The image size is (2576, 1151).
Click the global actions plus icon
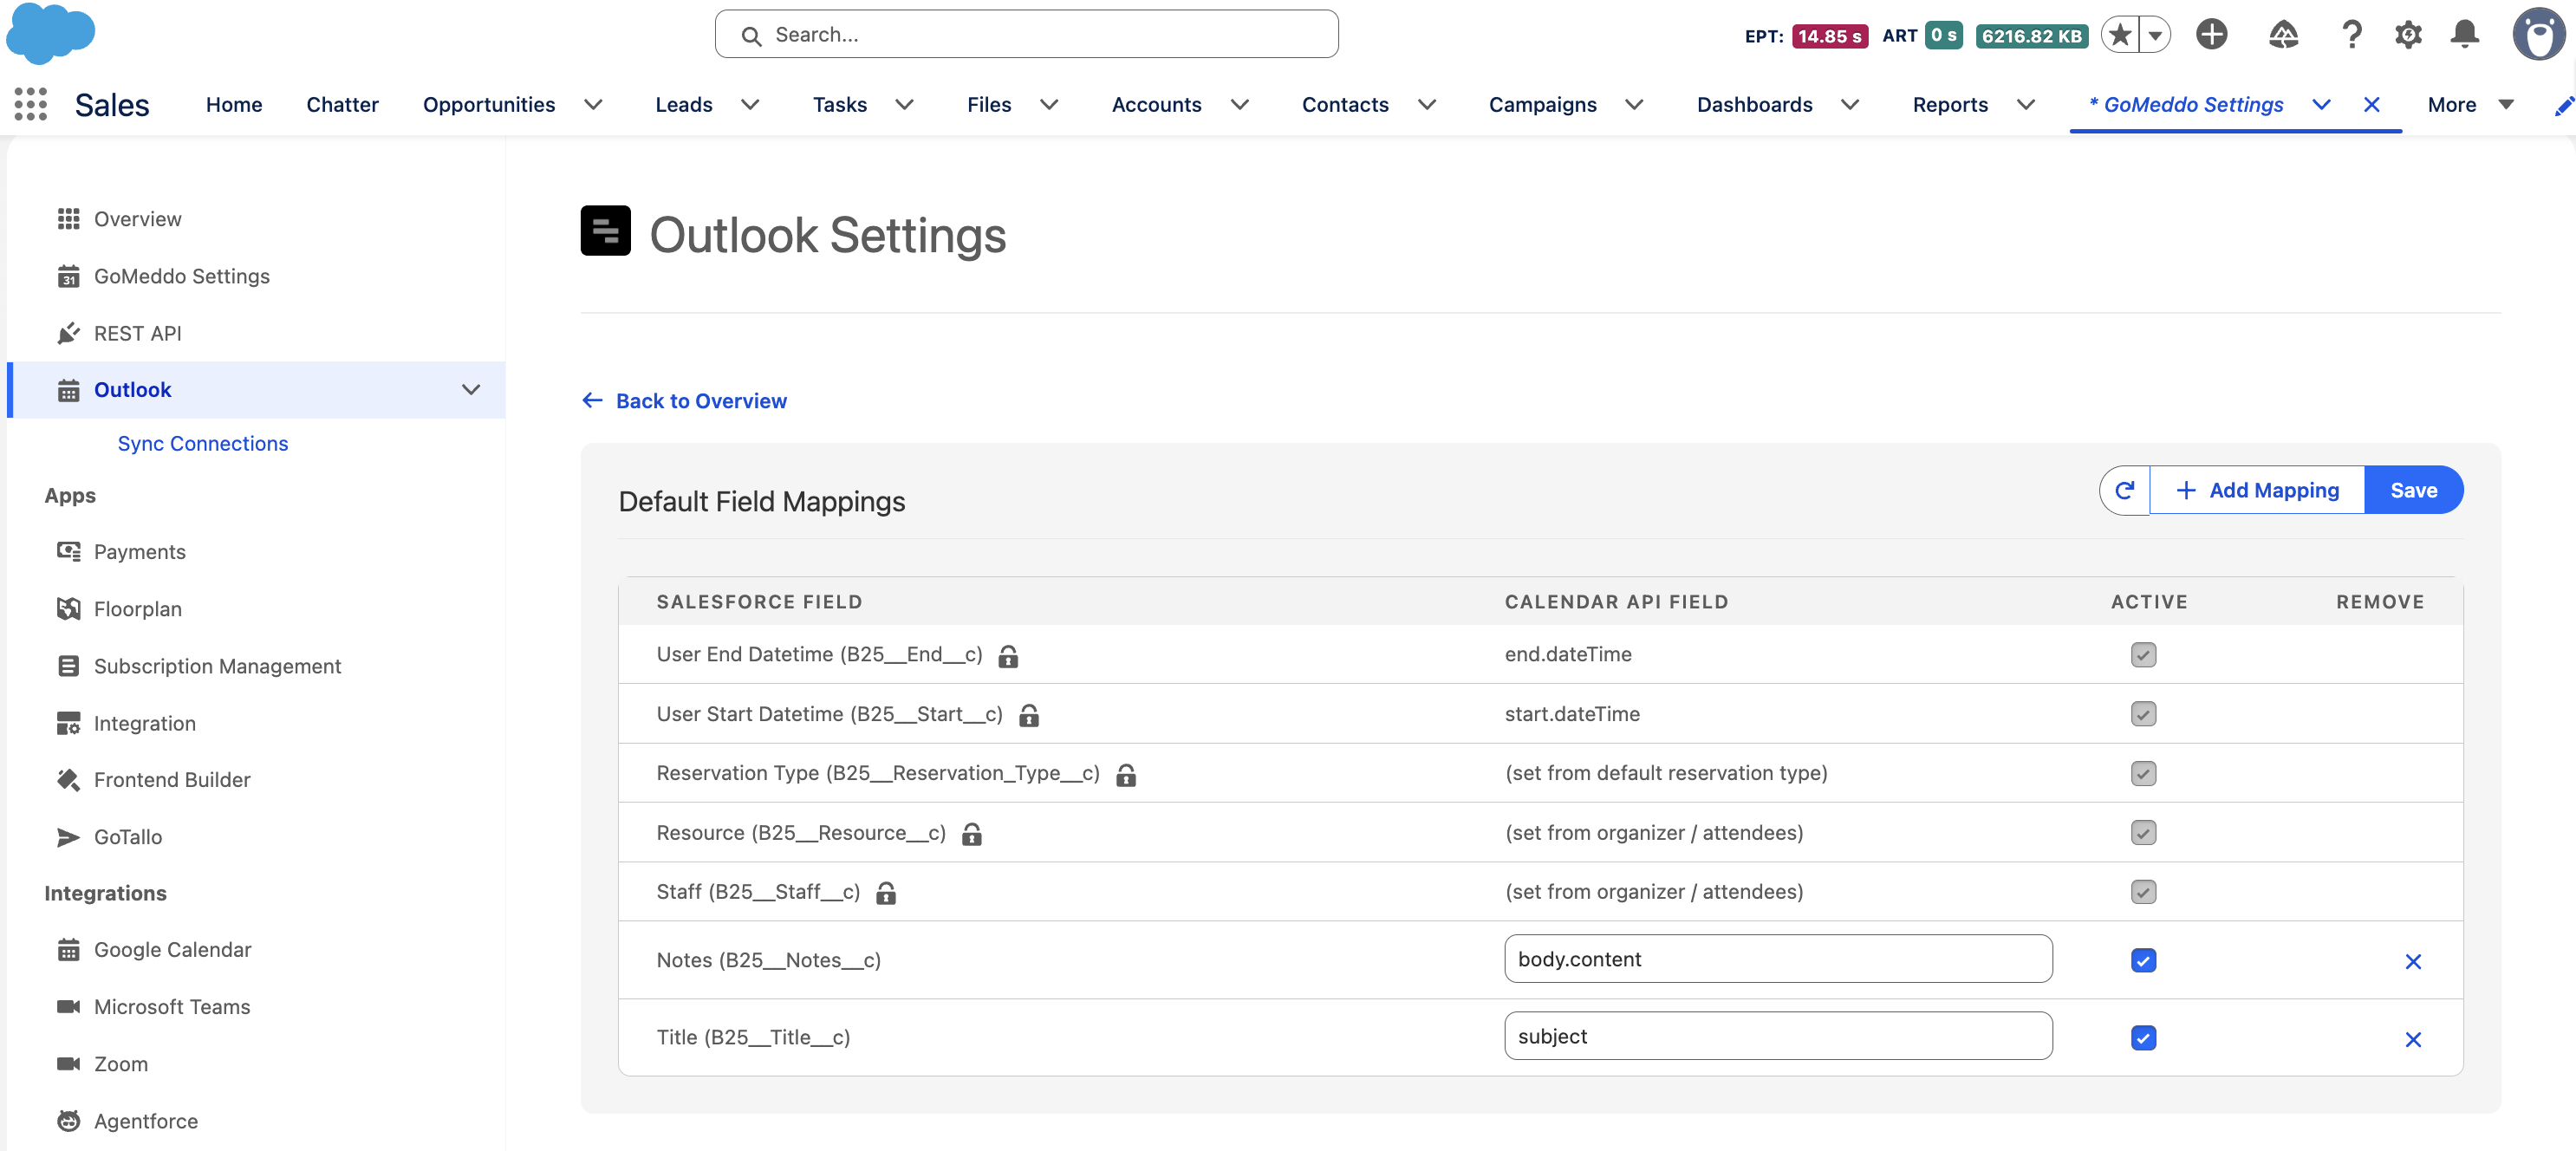2211,35
